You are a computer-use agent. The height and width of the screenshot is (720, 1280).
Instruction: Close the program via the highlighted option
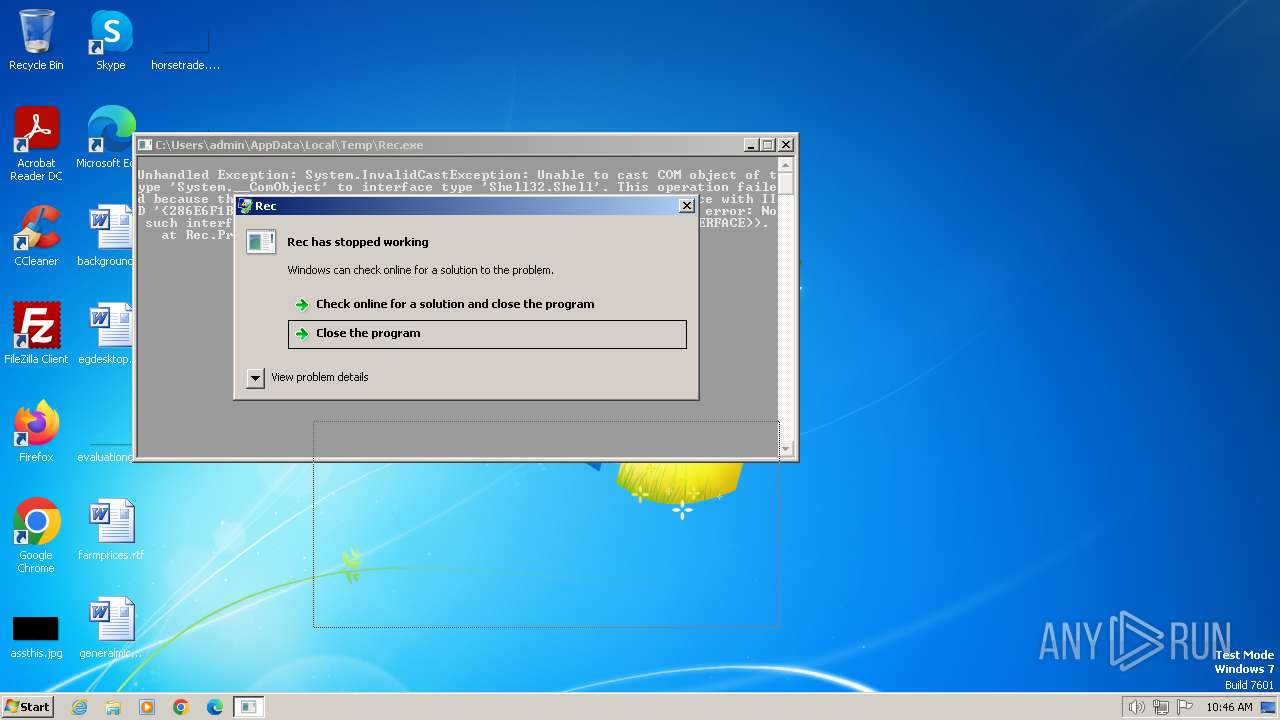(487, 334)
